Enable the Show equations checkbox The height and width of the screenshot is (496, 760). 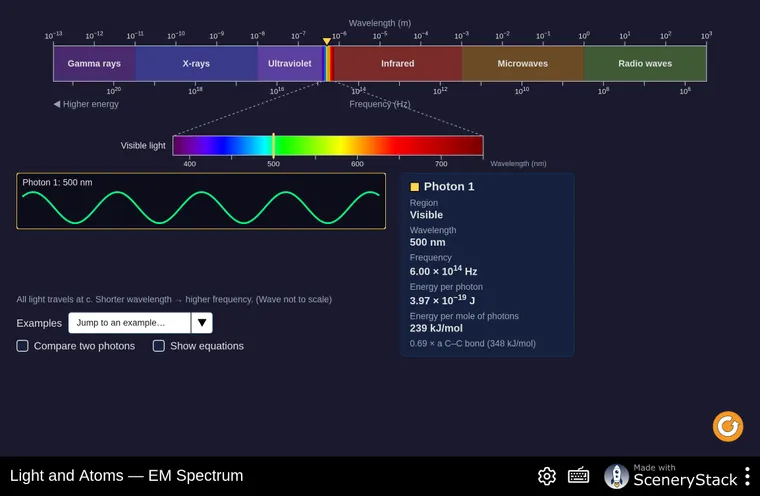158,346
